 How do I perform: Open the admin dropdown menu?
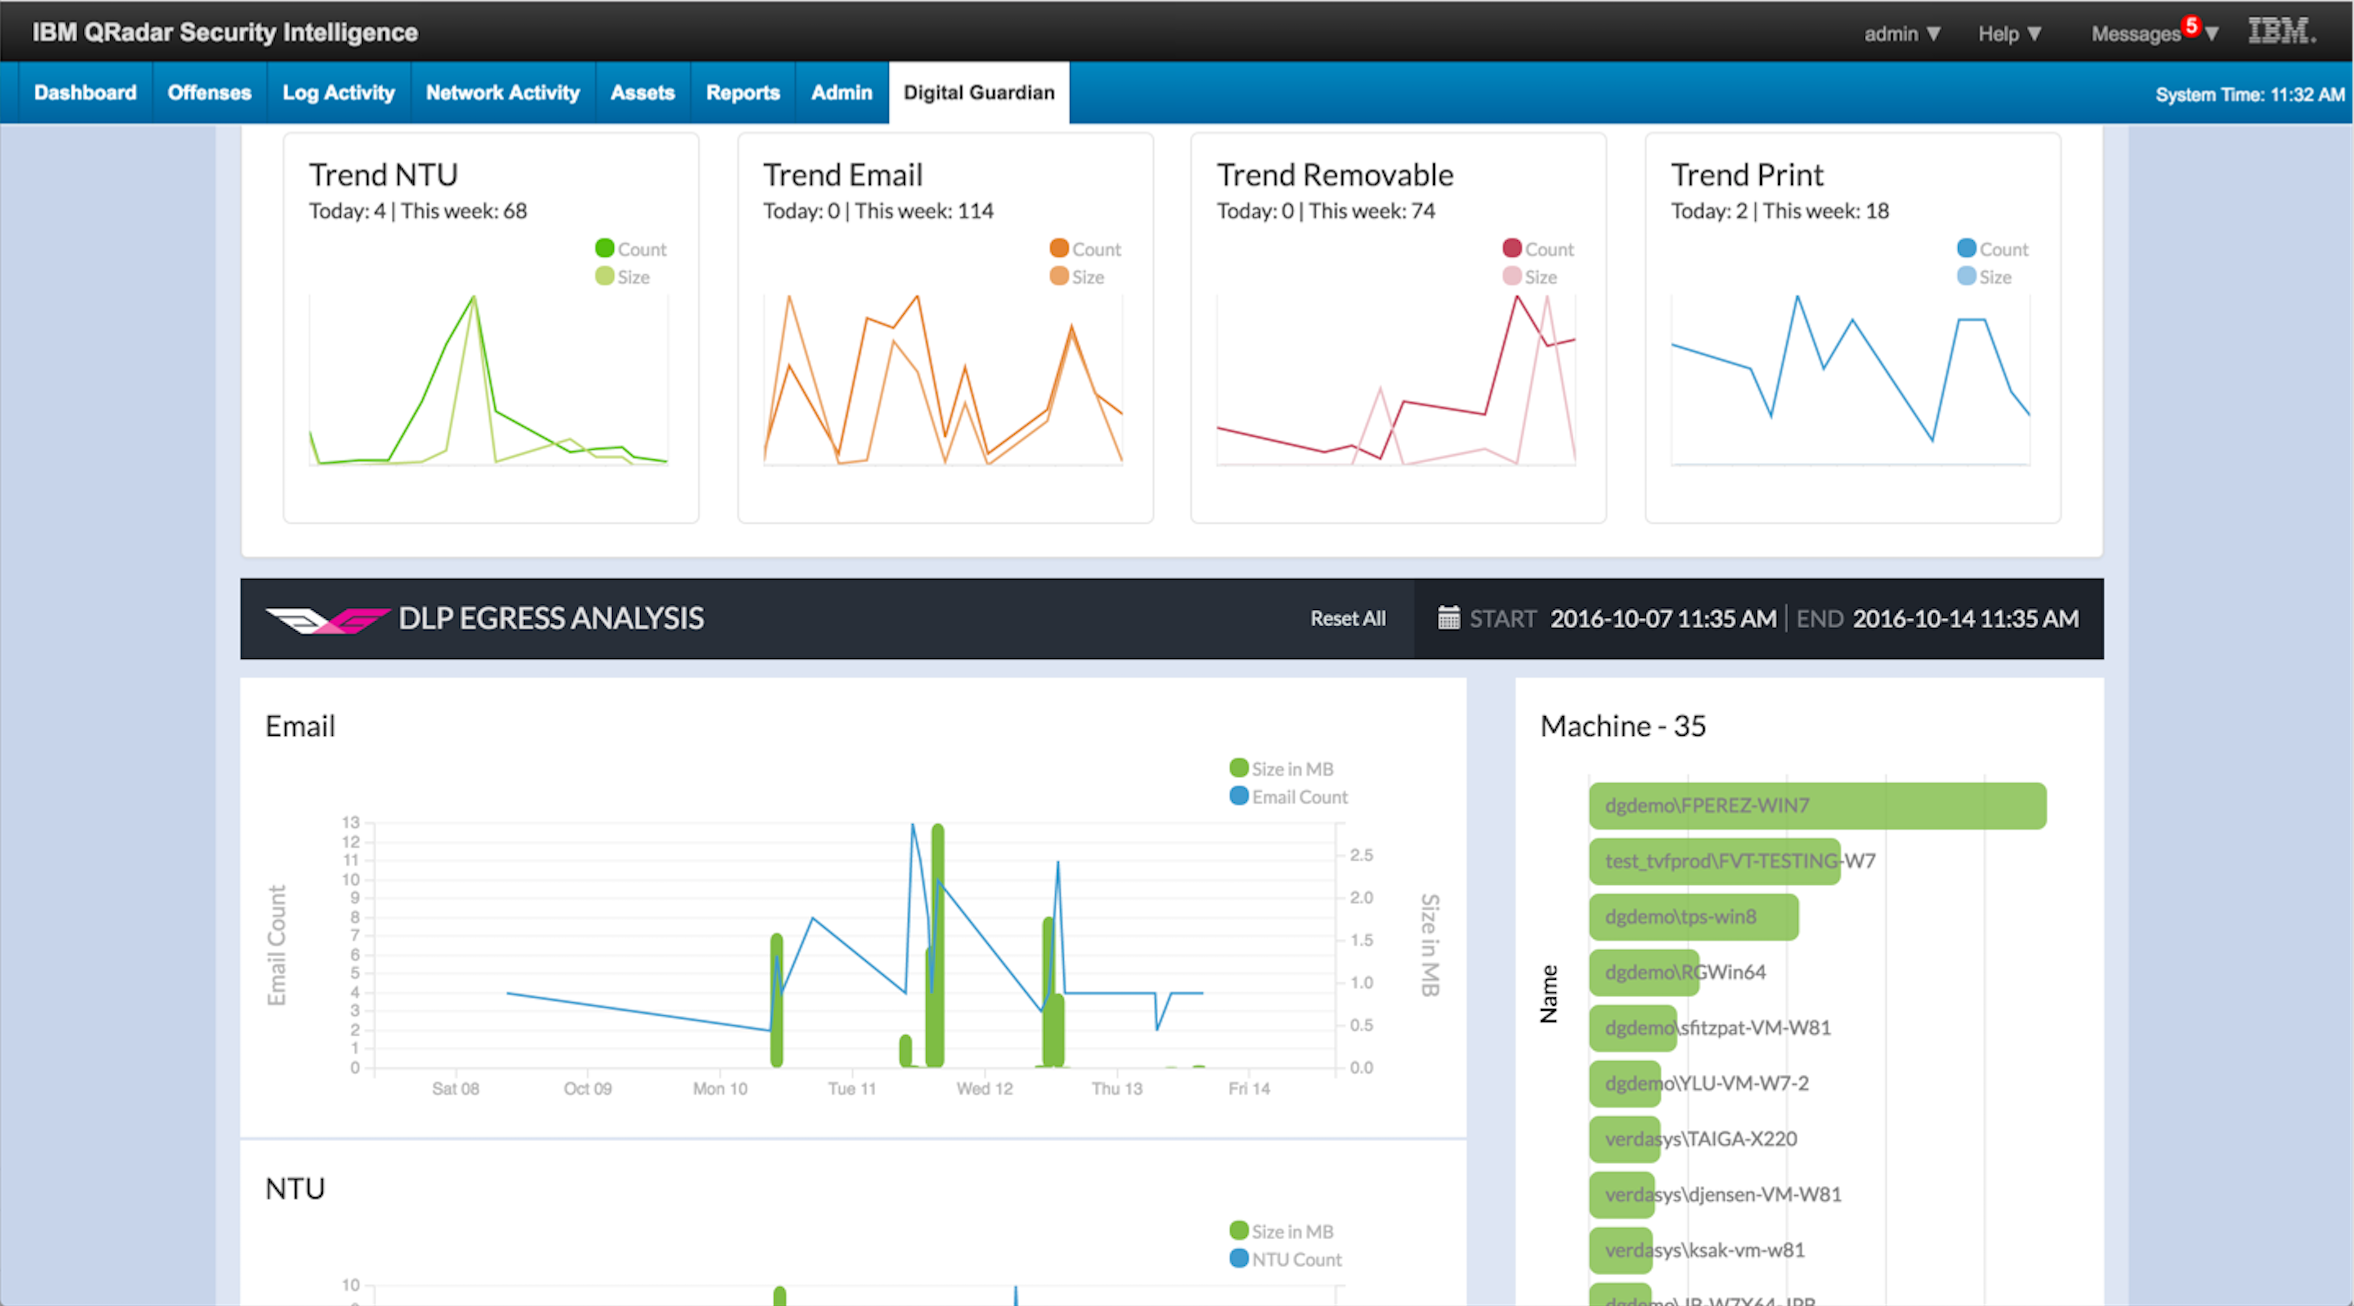(x=1899, y=32)
